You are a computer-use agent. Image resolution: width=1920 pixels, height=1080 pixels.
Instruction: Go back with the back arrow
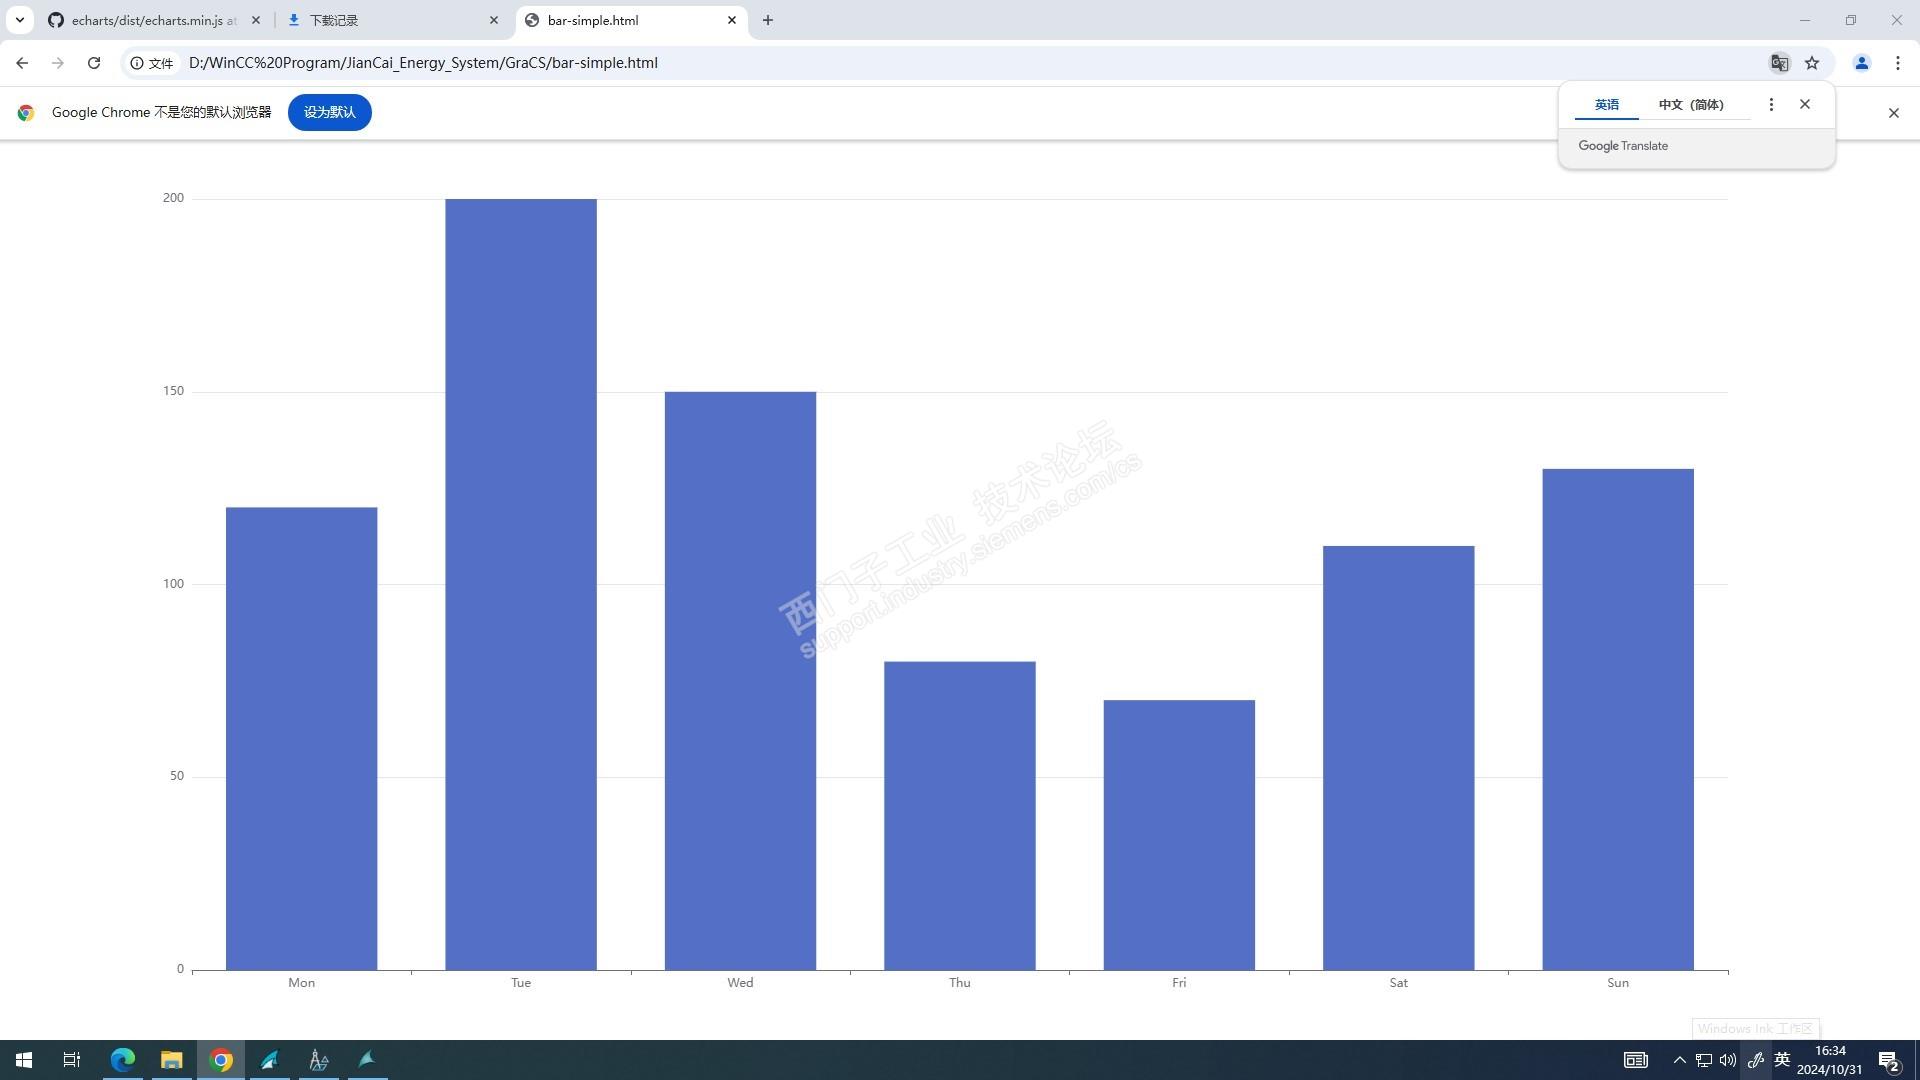[22, 63]
